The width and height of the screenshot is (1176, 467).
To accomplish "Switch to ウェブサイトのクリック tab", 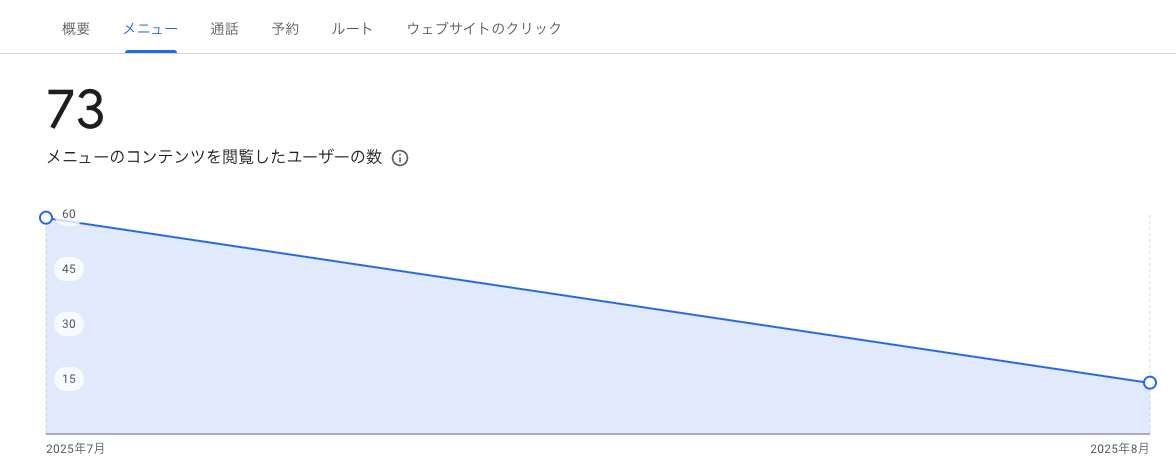I will 484,29.
